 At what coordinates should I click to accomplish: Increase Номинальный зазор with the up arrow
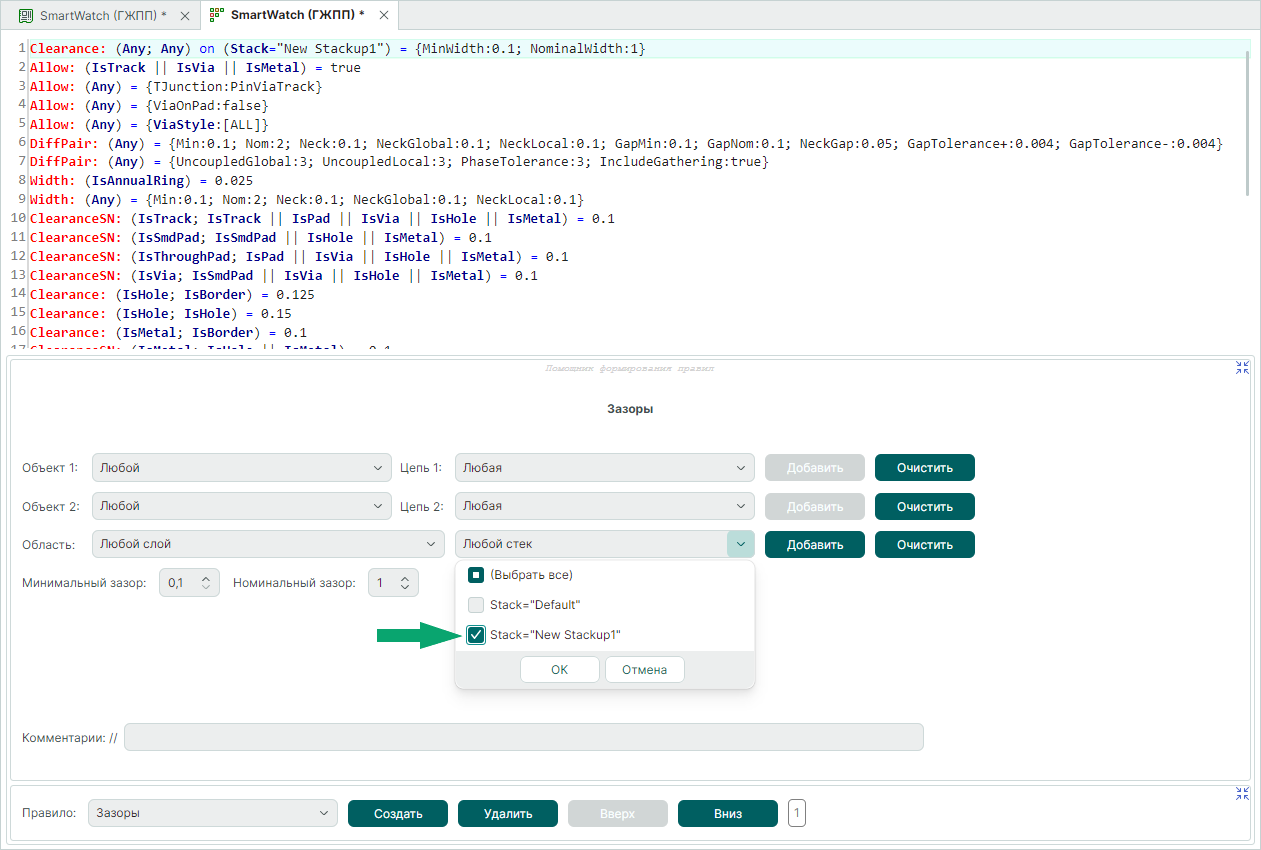pyautogui.click(x=405, y=577)
